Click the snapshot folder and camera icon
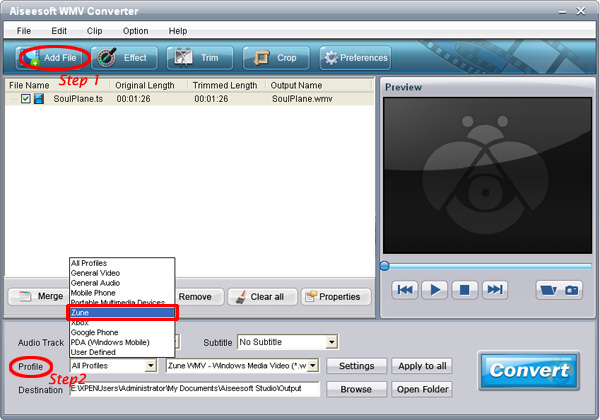The image size is (600, 420). [558, 290]
